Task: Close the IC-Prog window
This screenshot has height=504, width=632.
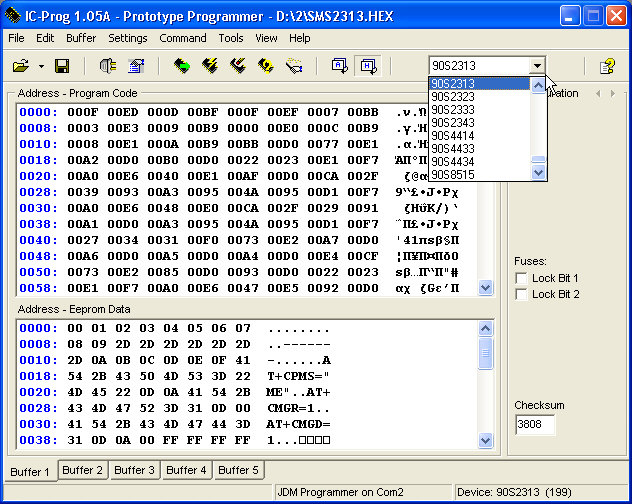Action: (616, 16)
